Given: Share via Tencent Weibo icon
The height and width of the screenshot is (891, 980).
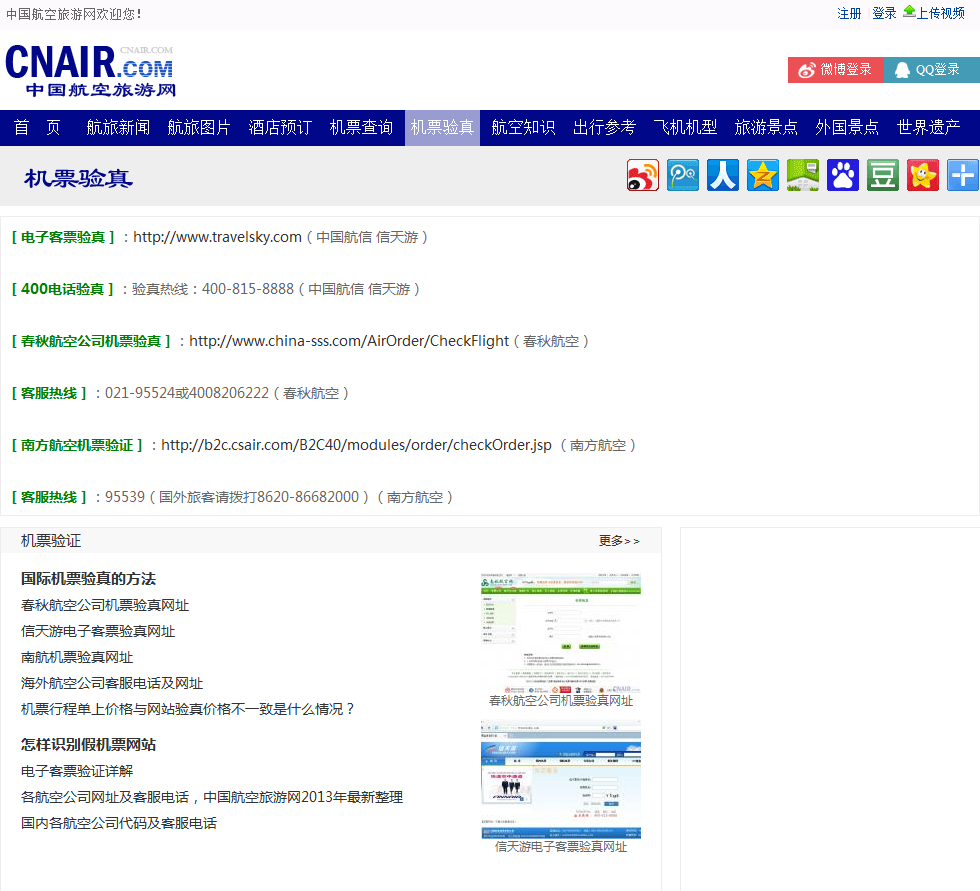Looking at the screenshot, I should (682, 175).
